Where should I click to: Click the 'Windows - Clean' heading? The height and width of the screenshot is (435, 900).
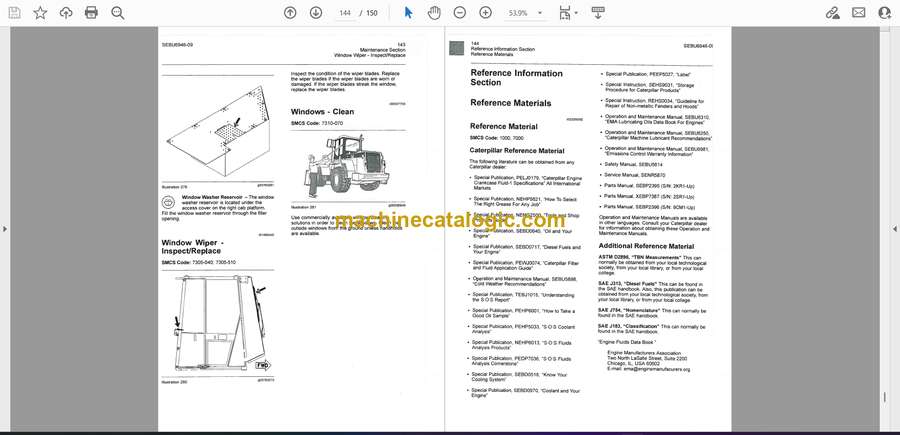[x=322, y=112]
